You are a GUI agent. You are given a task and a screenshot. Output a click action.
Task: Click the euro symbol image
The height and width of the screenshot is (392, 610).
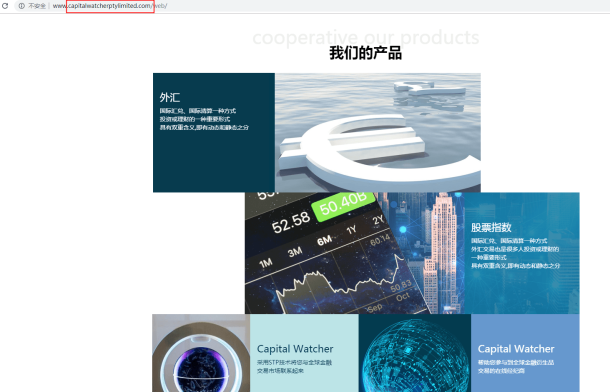[x=378, y=132]
